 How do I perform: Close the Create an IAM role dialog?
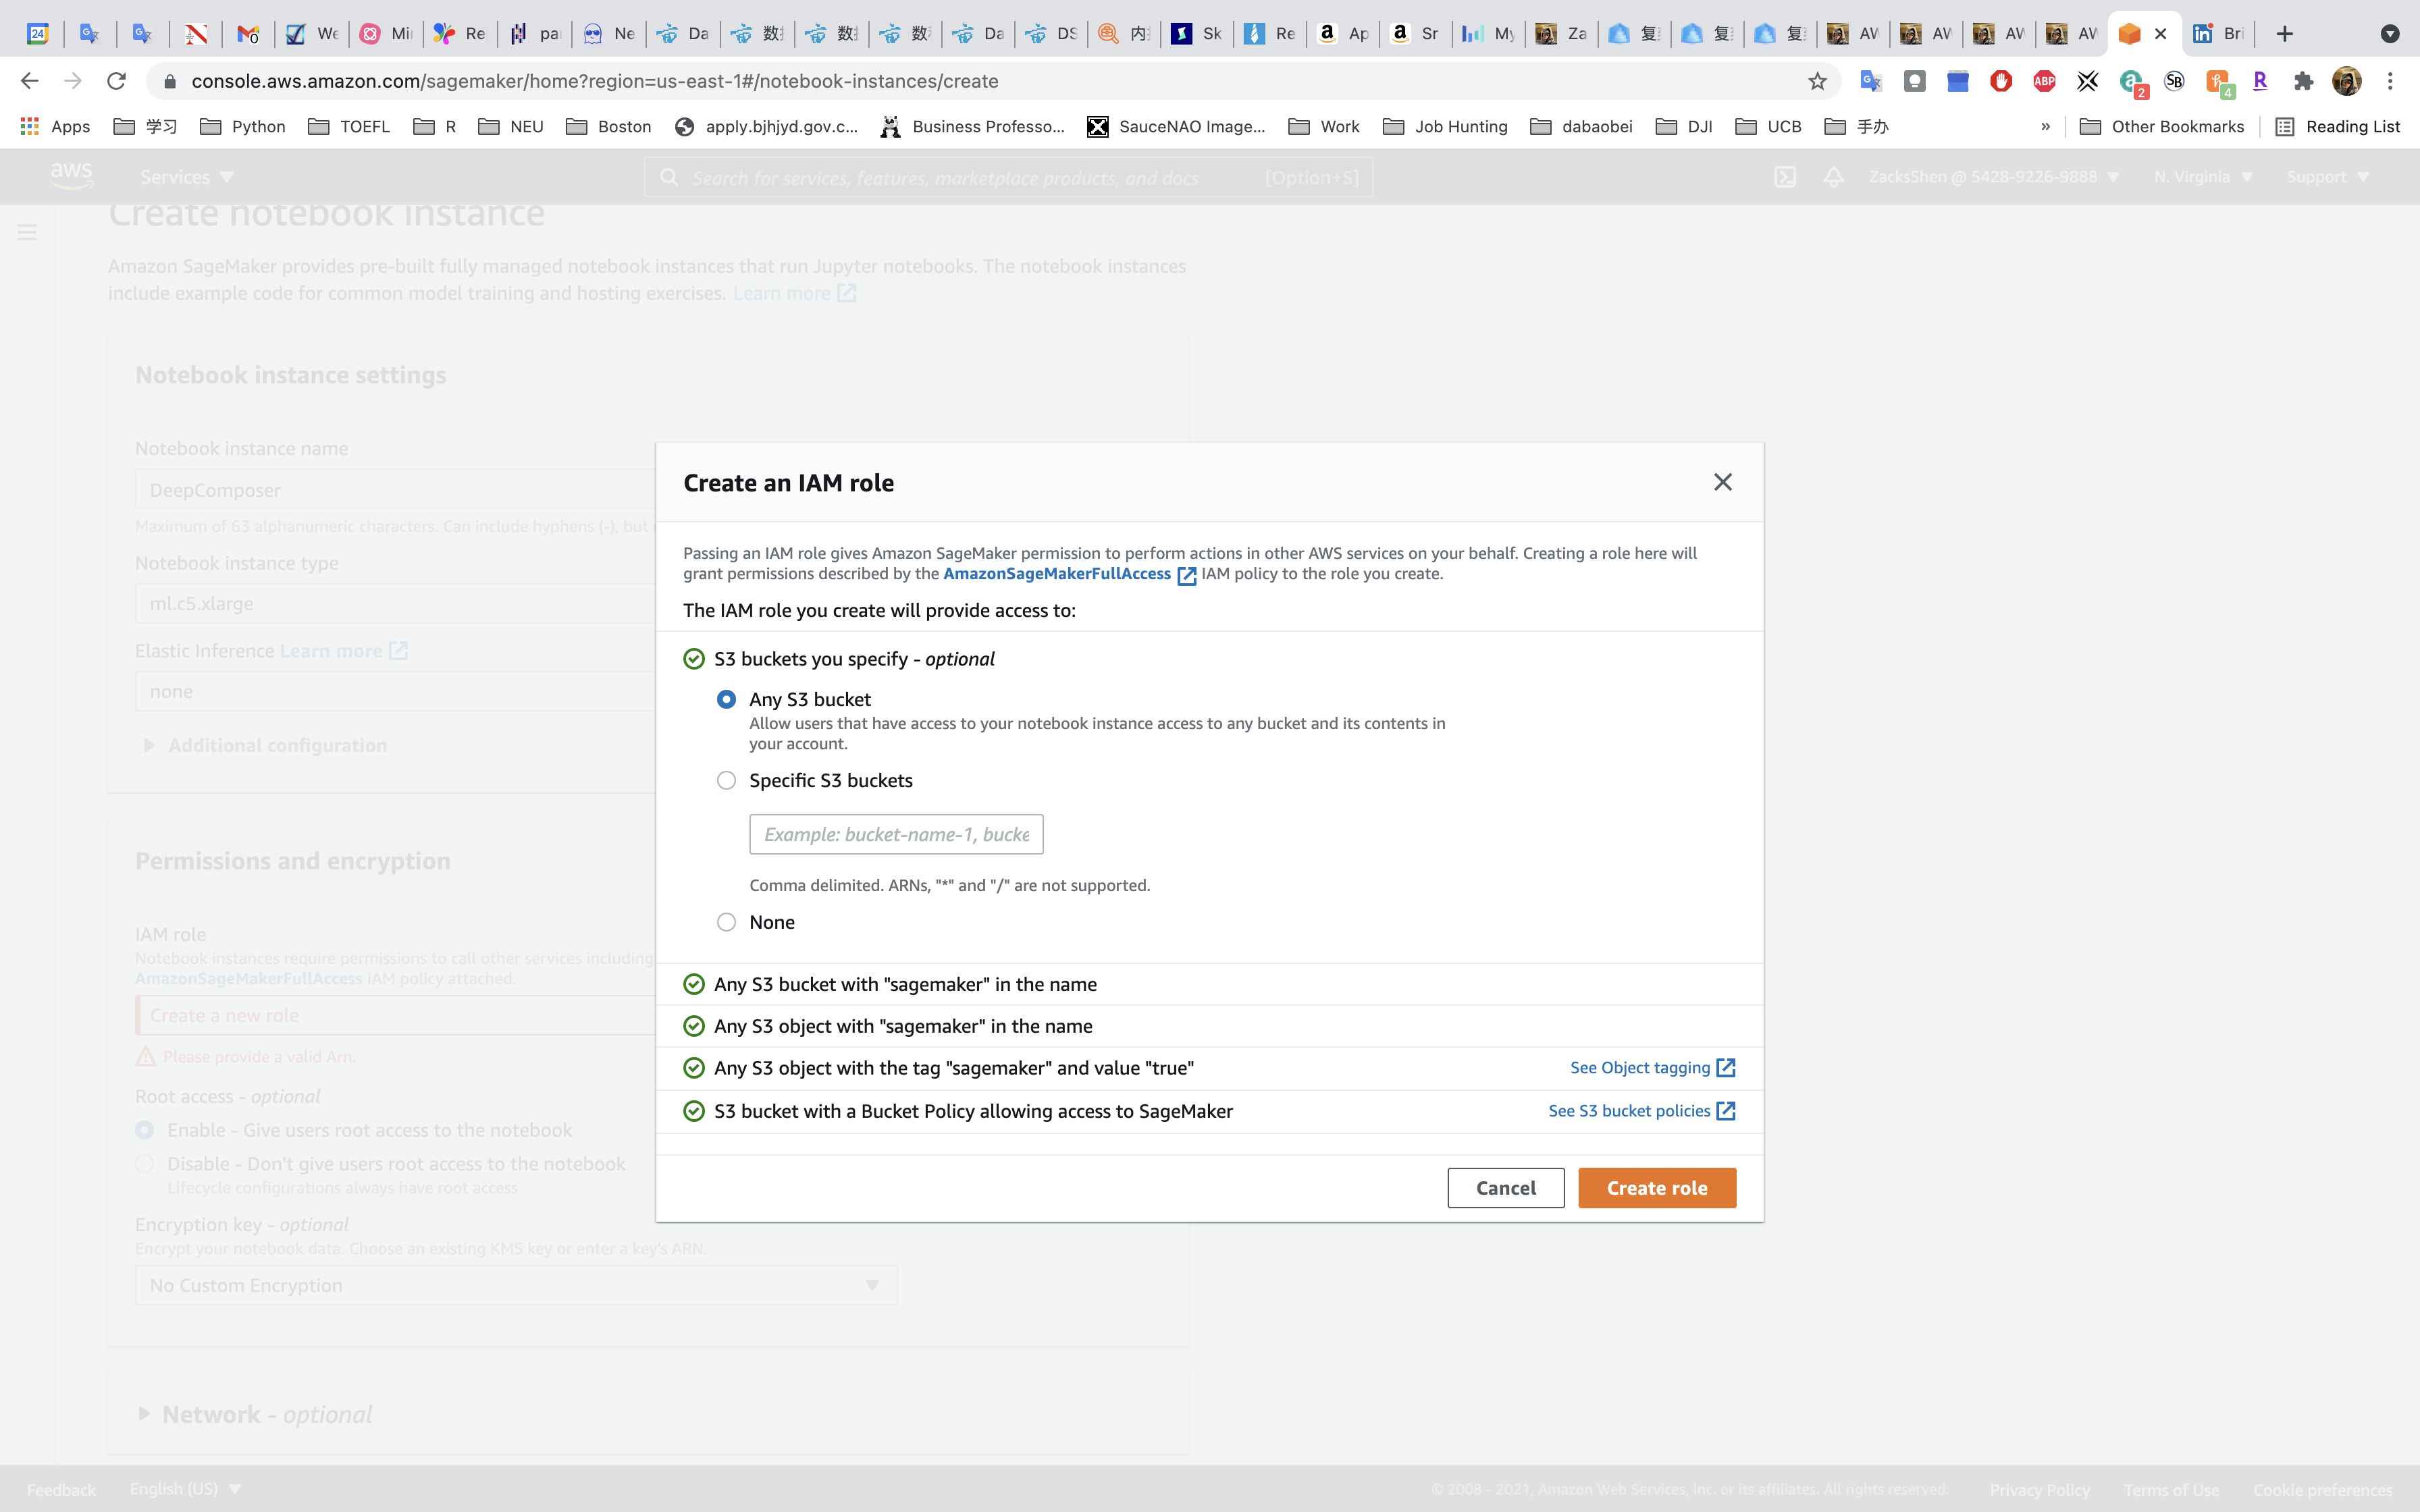pos(1722,482)
